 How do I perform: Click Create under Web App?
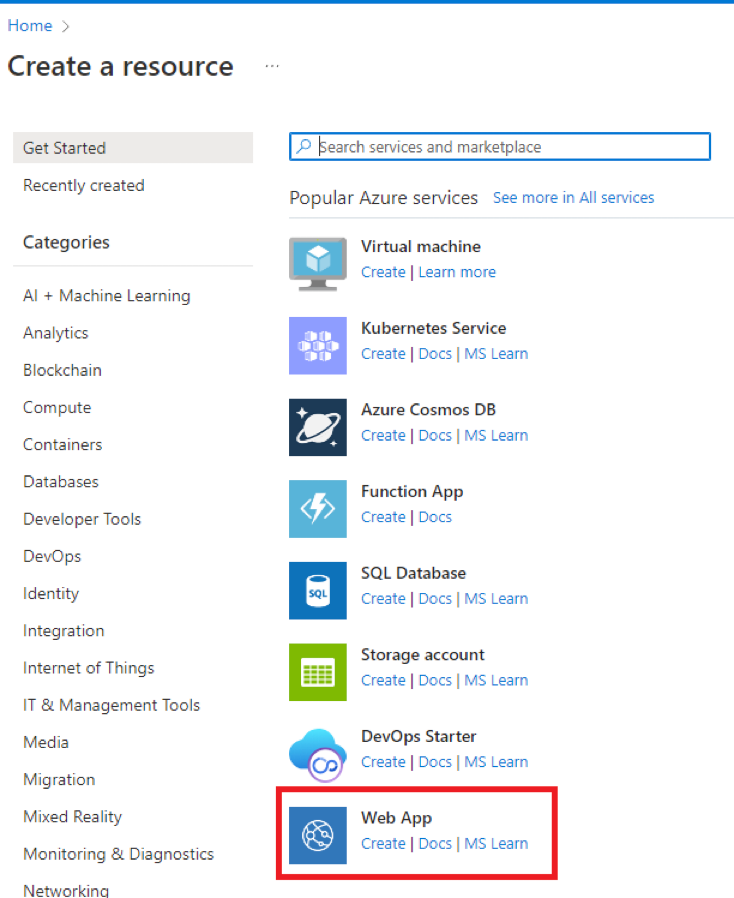pyautogui.click(x=383, y=844)
